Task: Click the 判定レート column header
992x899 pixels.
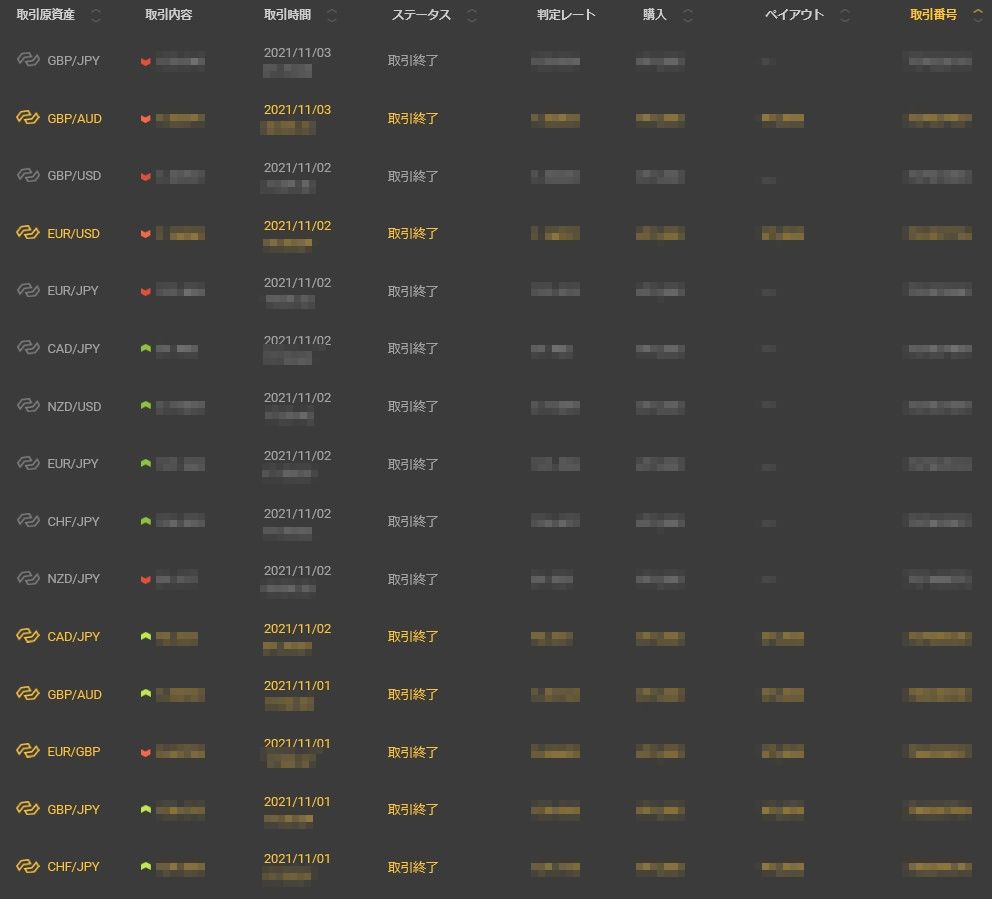Action: 566,15
